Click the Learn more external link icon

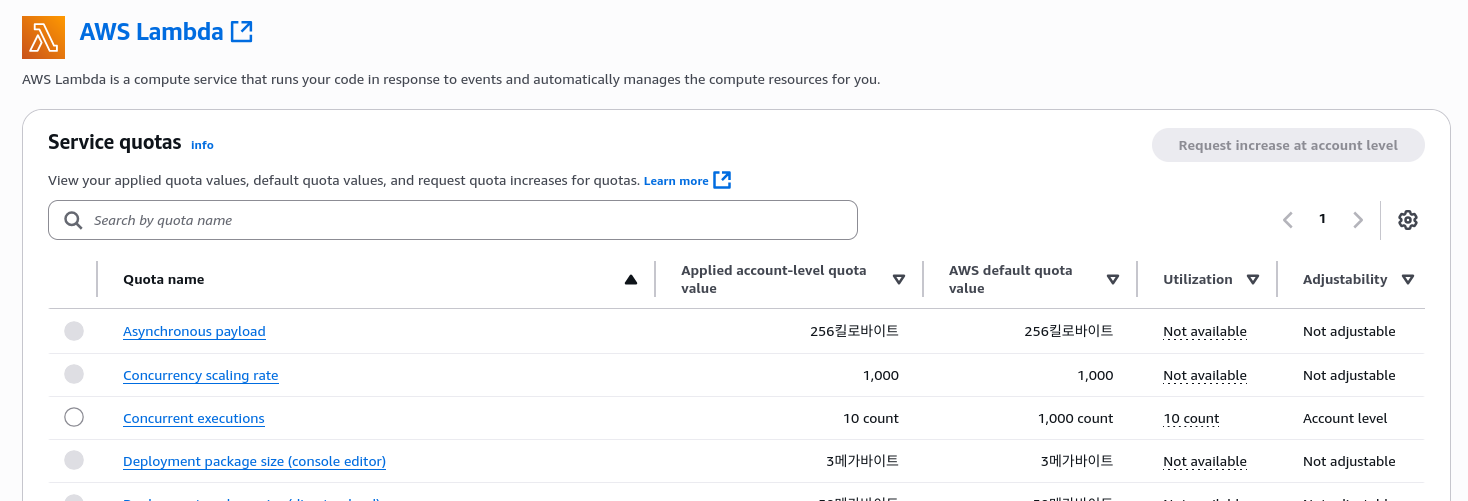722,180
